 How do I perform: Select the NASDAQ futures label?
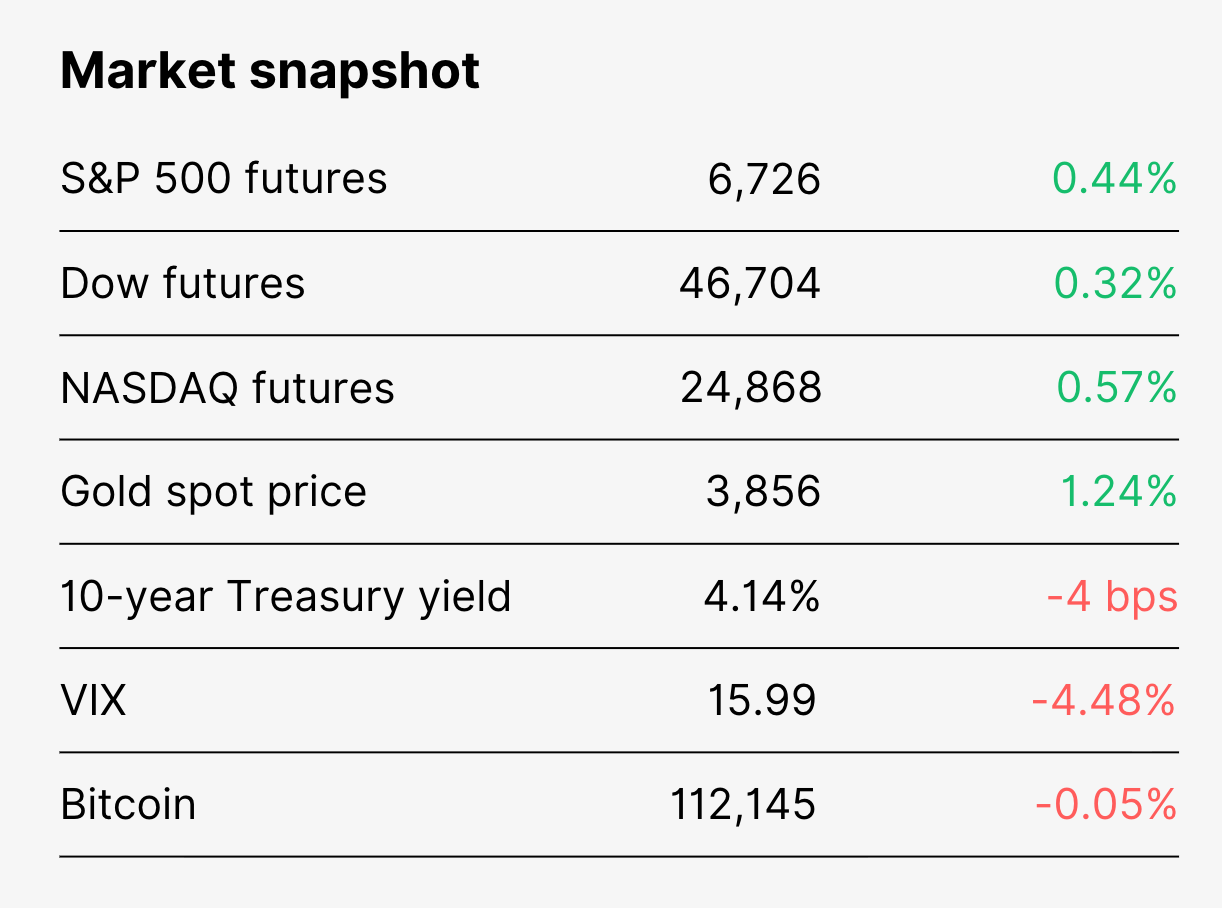click(228, 388)
